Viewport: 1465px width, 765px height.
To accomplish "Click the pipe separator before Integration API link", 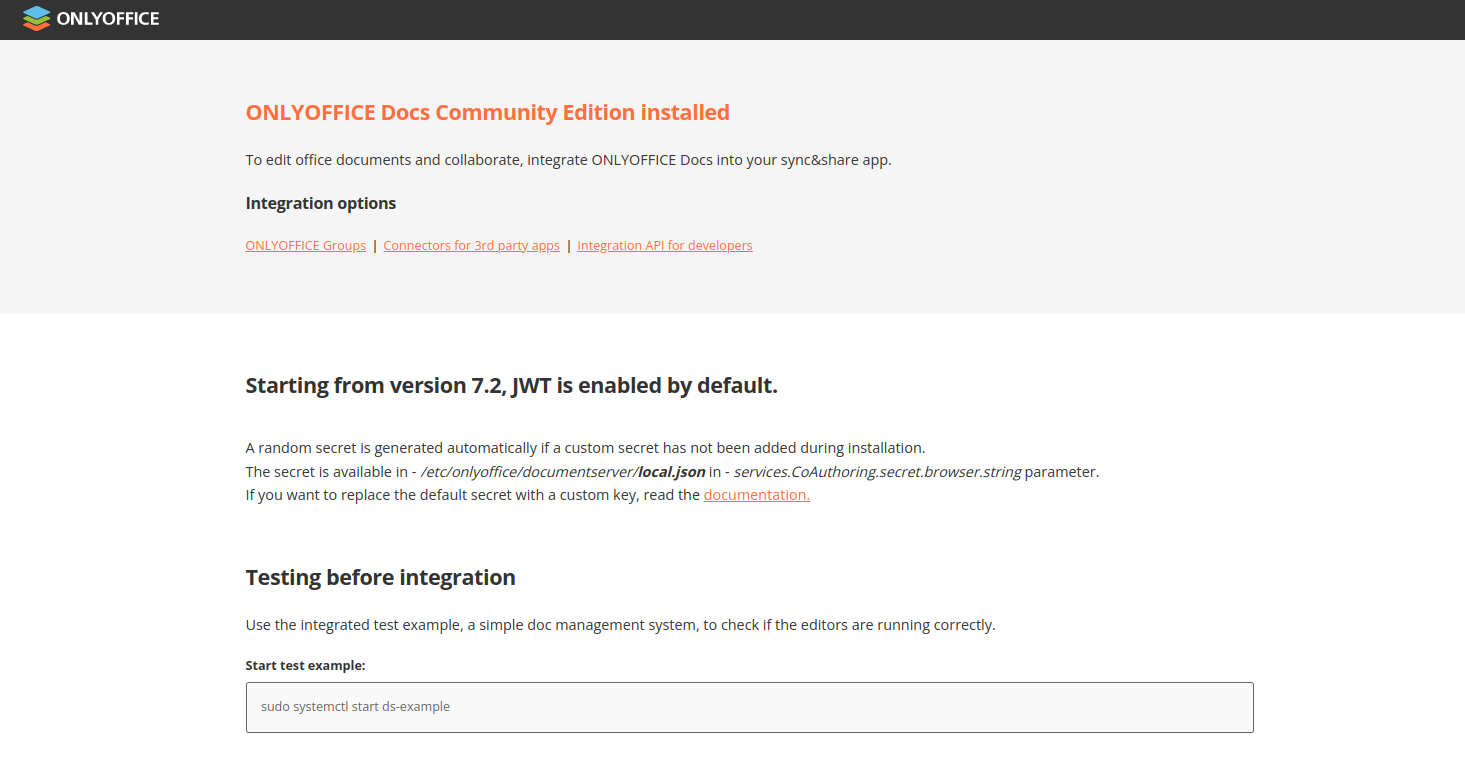I will point(569,245).
